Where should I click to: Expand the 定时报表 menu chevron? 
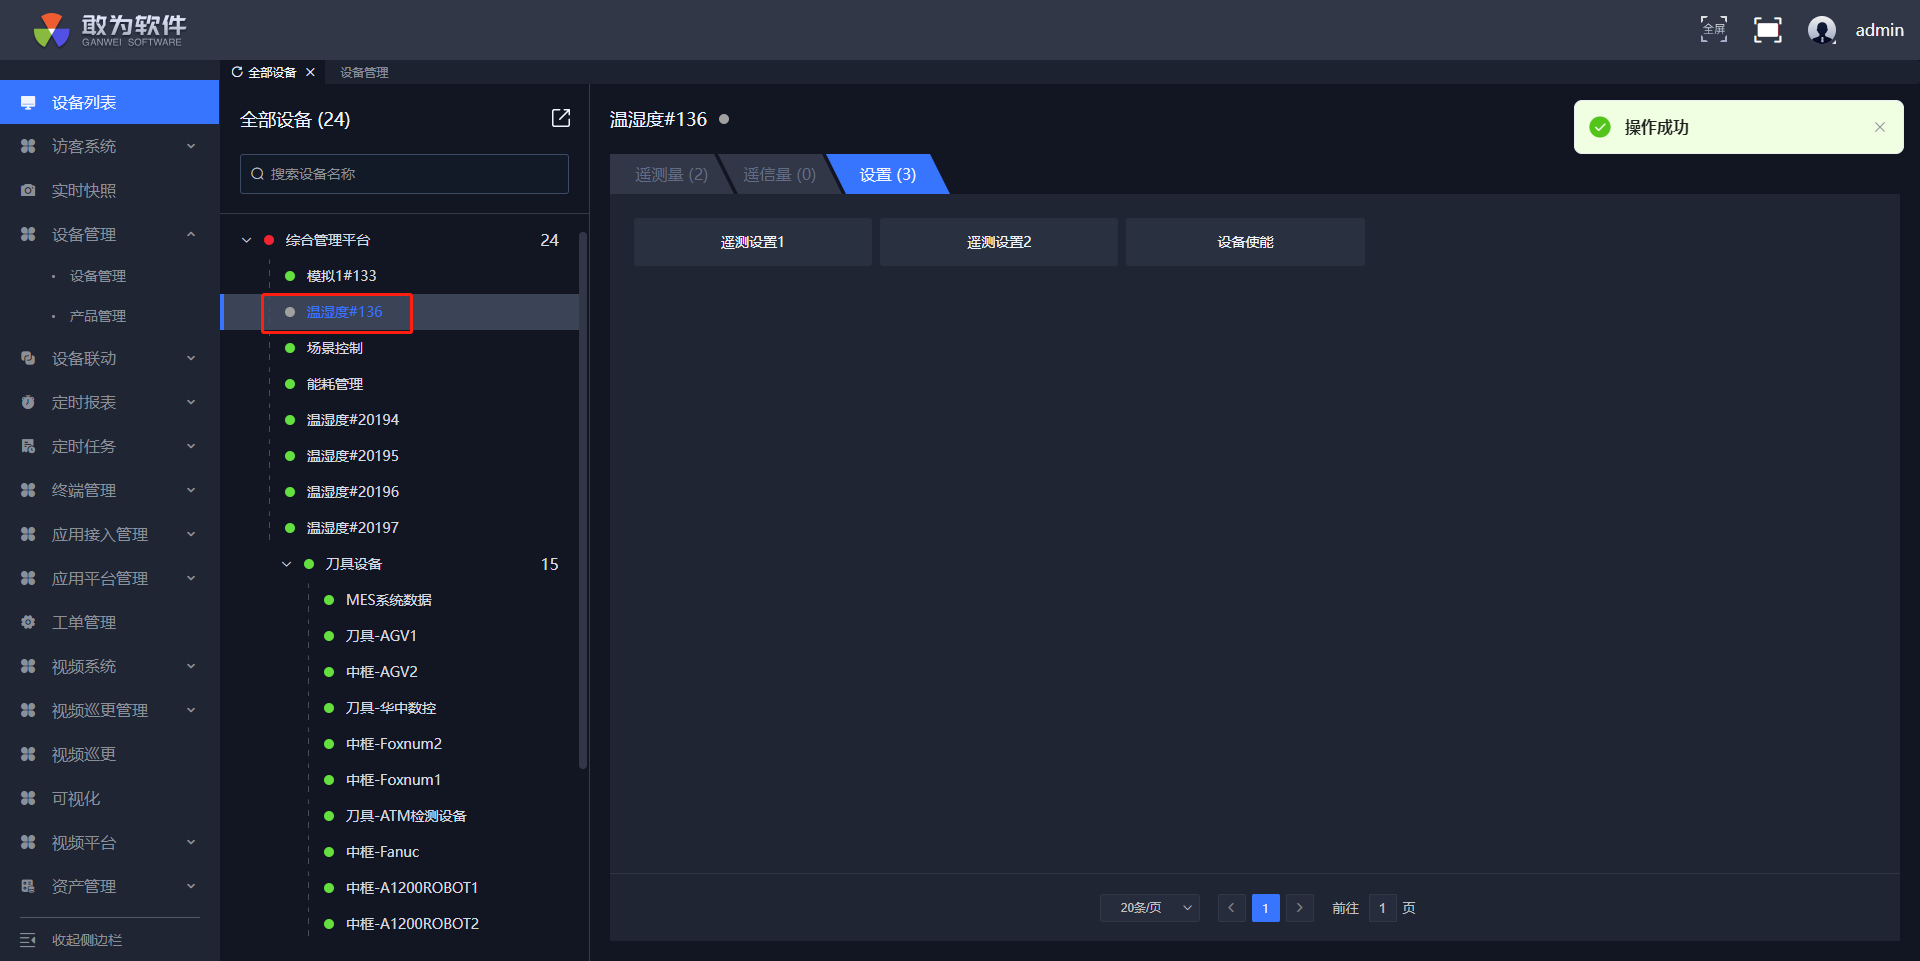pyautogui.click(x=191, y=402)
